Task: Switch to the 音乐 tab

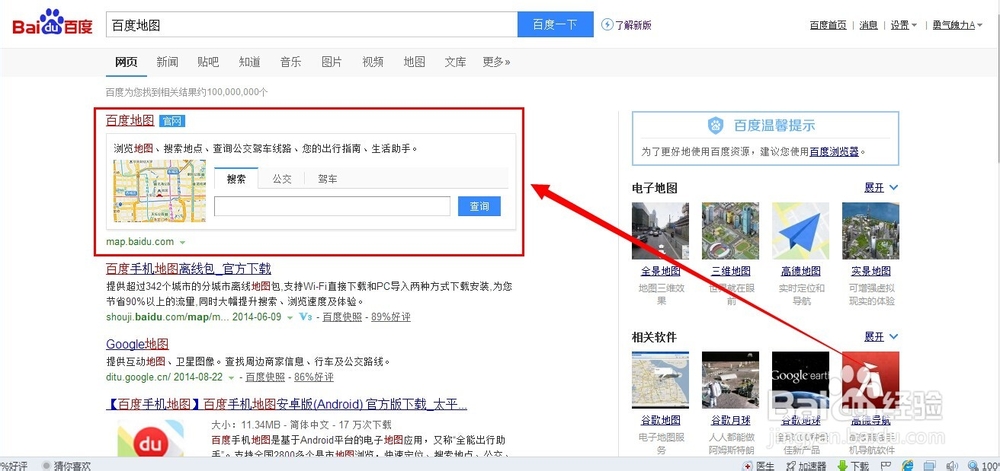Action: click(x=290, y=62)
